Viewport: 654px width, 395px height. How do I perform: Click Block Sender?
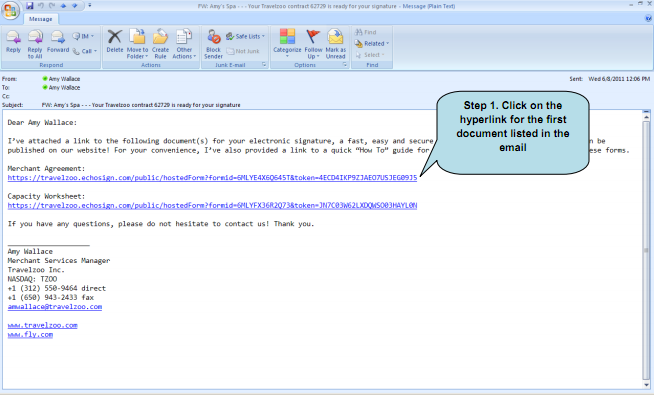click(213, 44)
